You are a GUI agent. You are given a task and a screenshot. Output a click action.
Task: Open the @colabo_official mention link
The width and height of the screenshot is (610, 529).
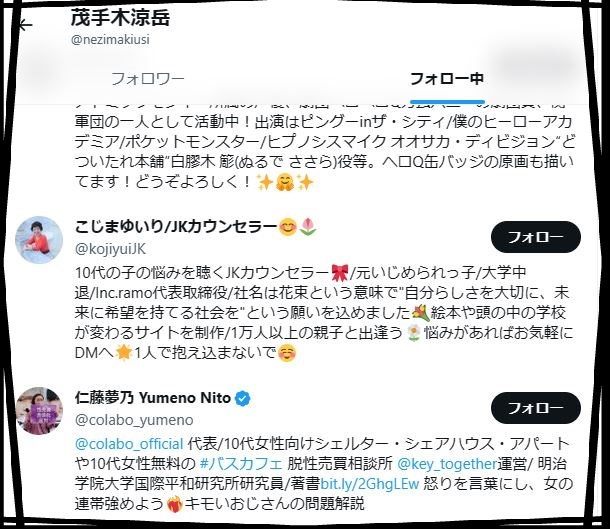coord(129,444)
